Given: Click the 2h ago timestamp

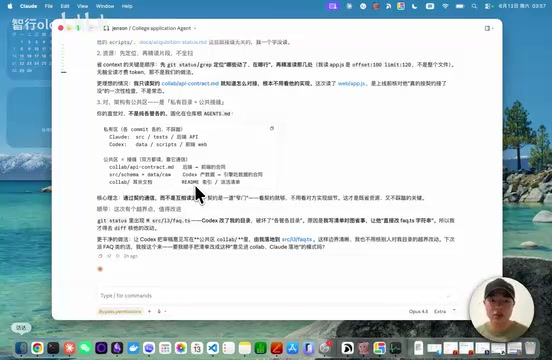Looking at the screenshot, I should click(x=131, y=256).
